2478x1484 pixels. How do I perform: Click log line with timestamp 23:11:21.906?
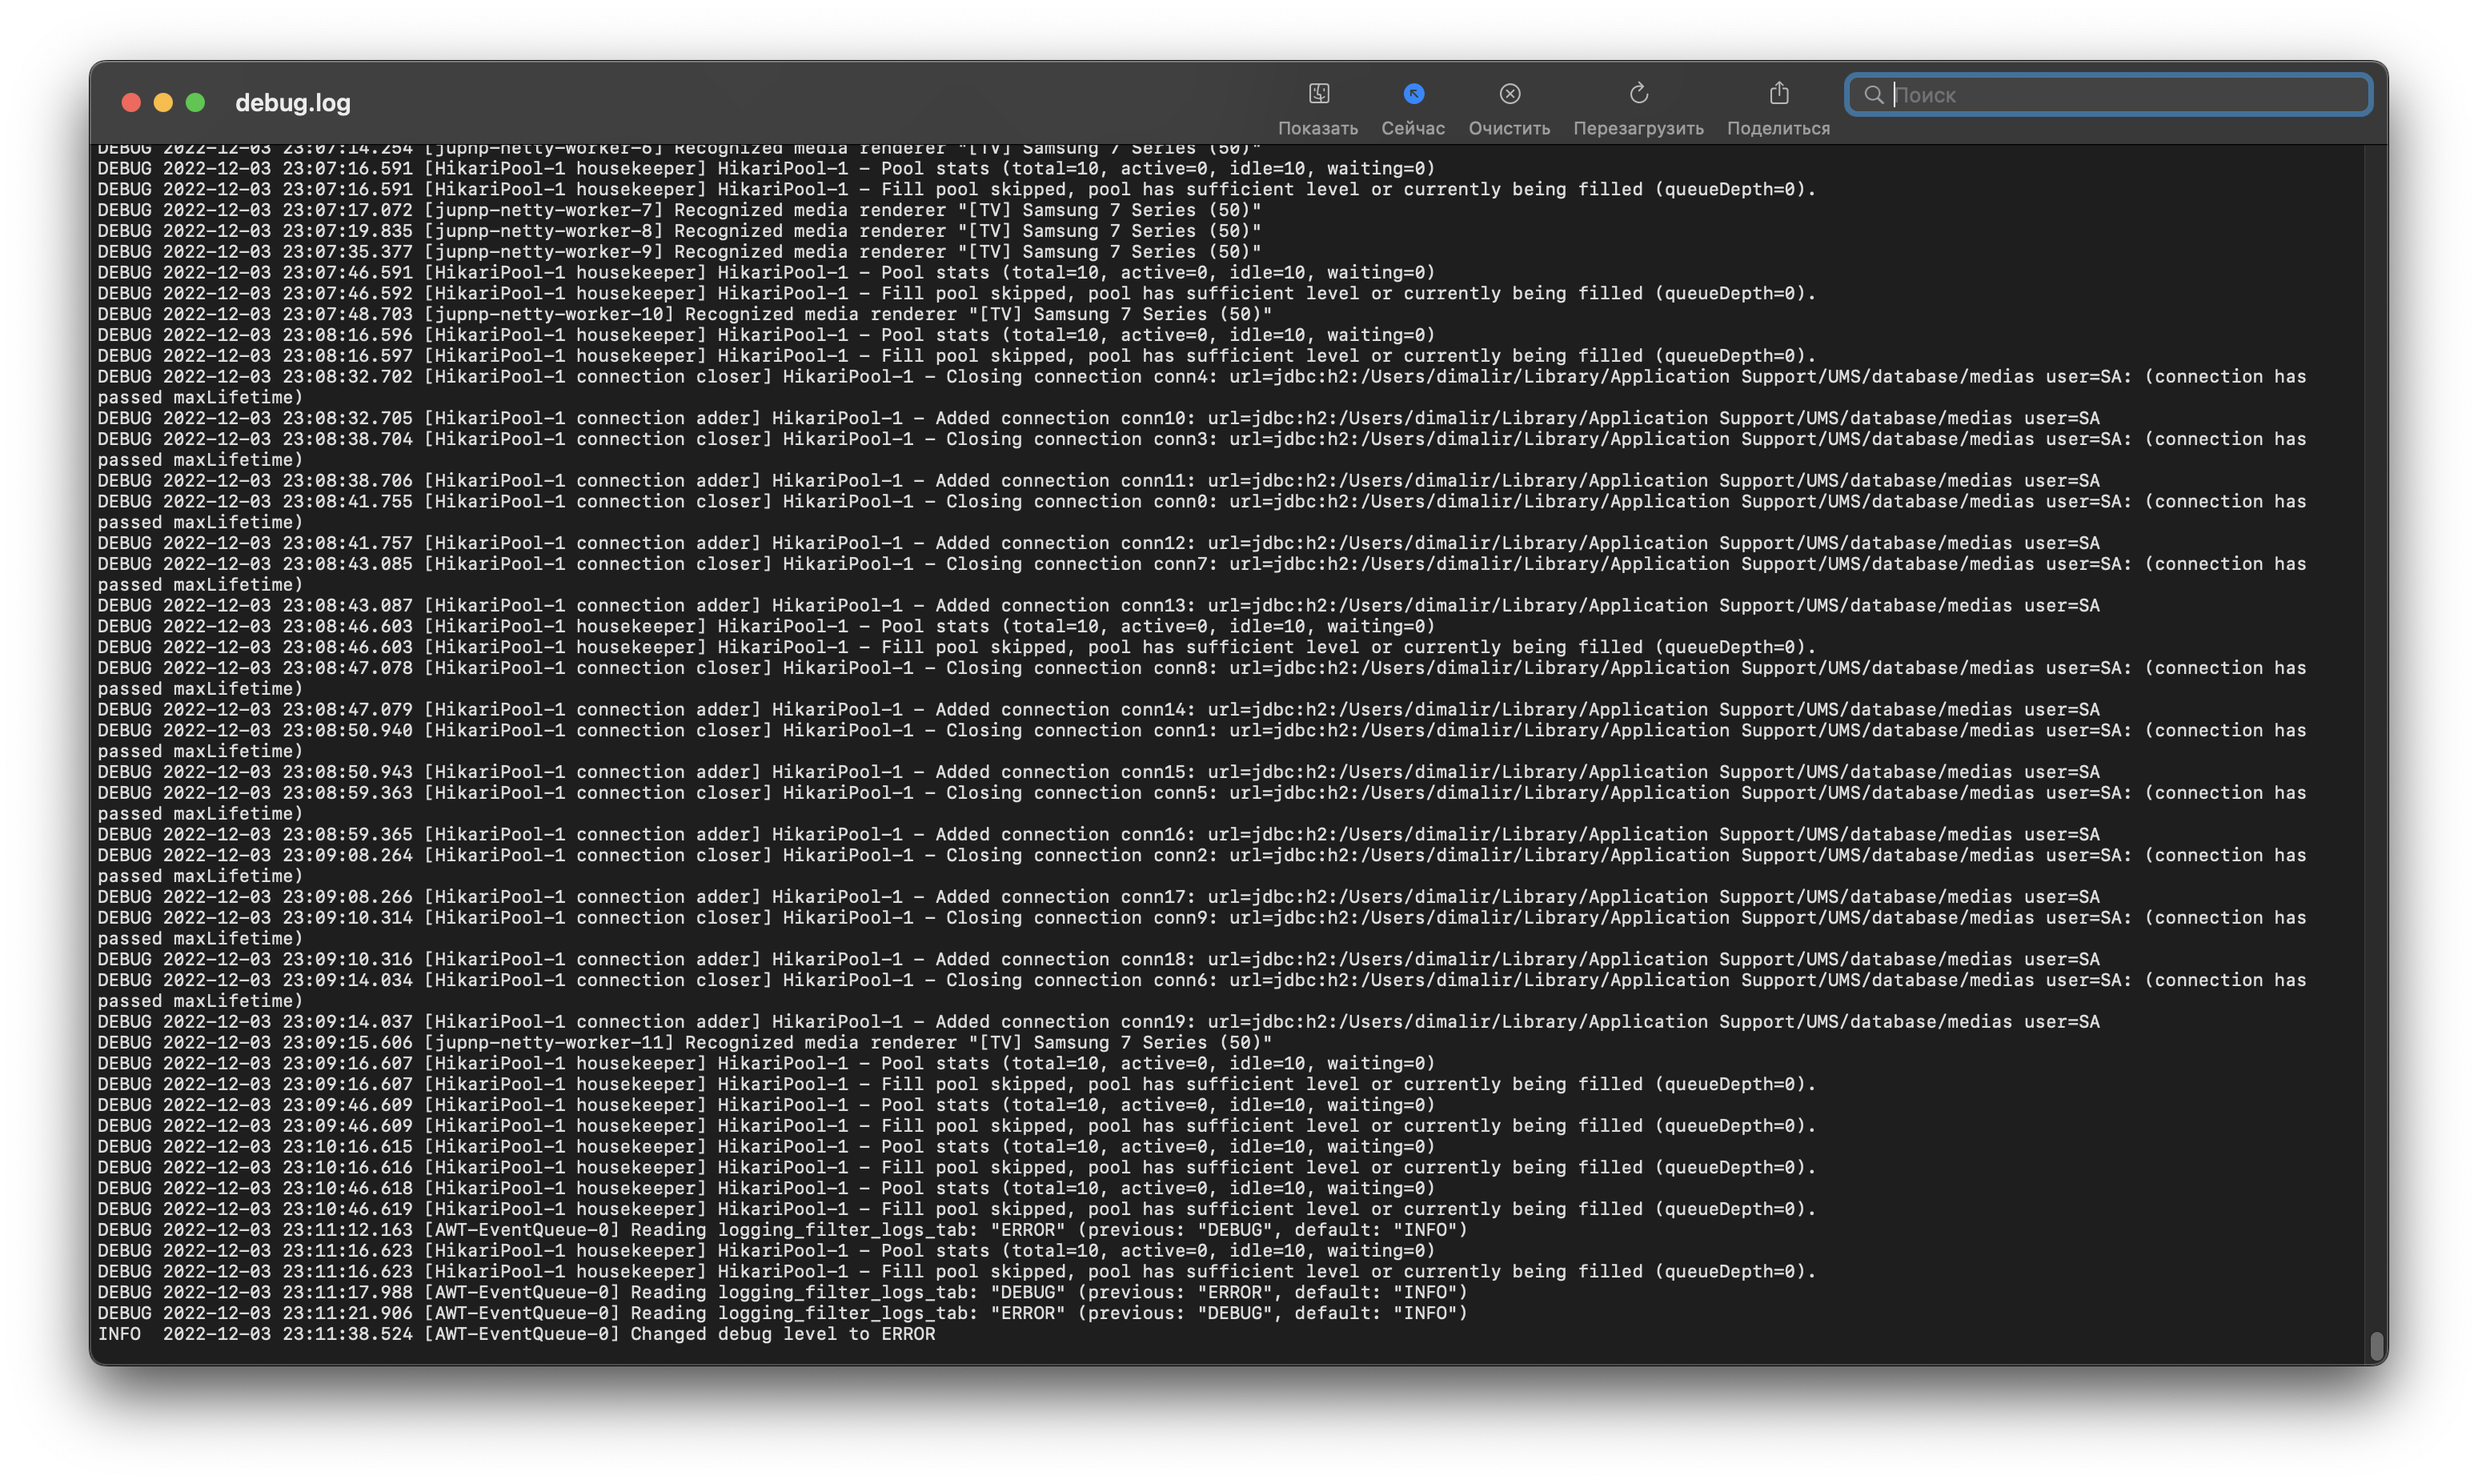click(x=782, y=1313)
